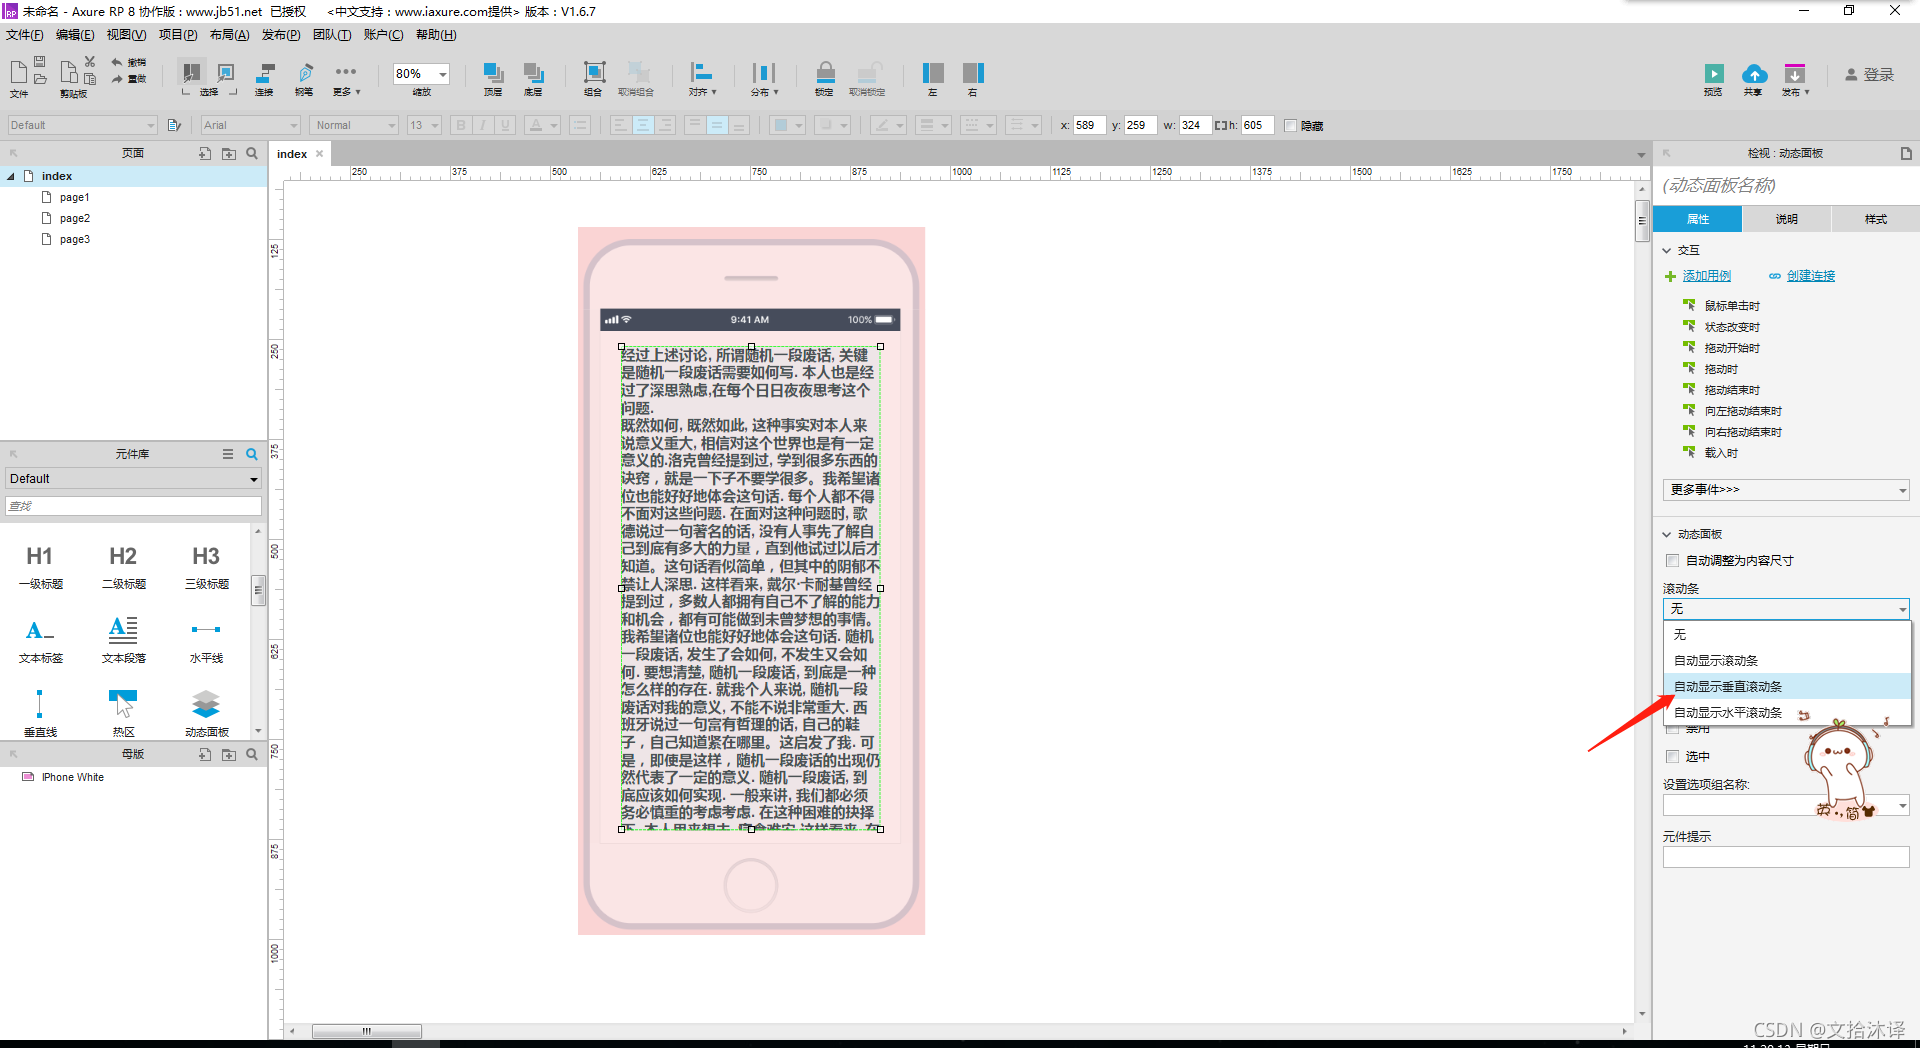The image size is (1920, 1048).
Task: Click the search icon in Library (元件库) panel
Action: point(252,454)
